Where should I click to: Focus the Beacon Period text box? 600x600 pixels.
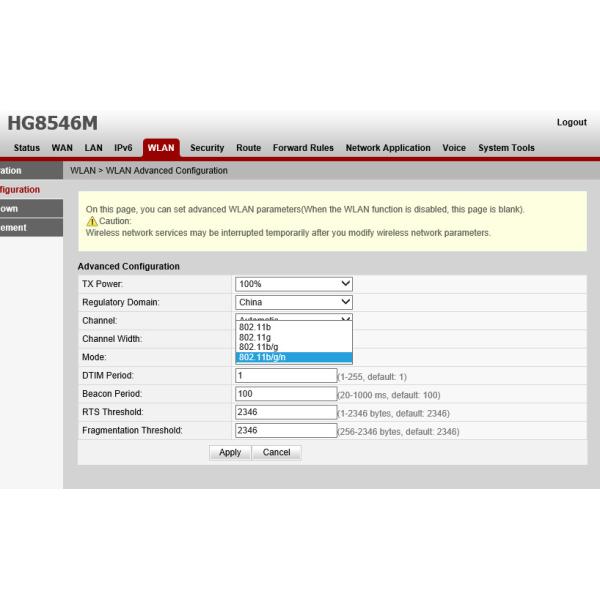pos(286,394)
